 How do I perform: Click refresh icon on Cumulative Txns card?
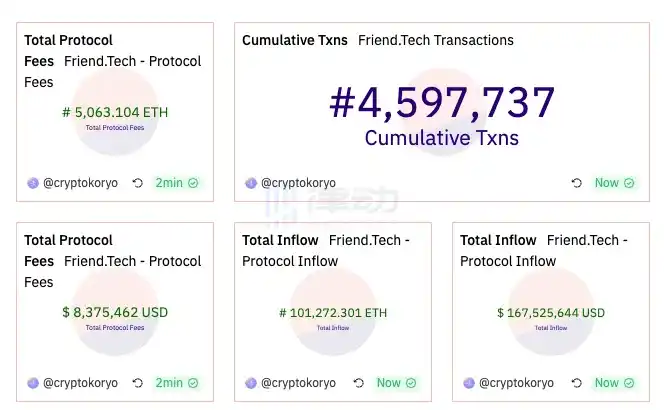(x=577, y=183)
